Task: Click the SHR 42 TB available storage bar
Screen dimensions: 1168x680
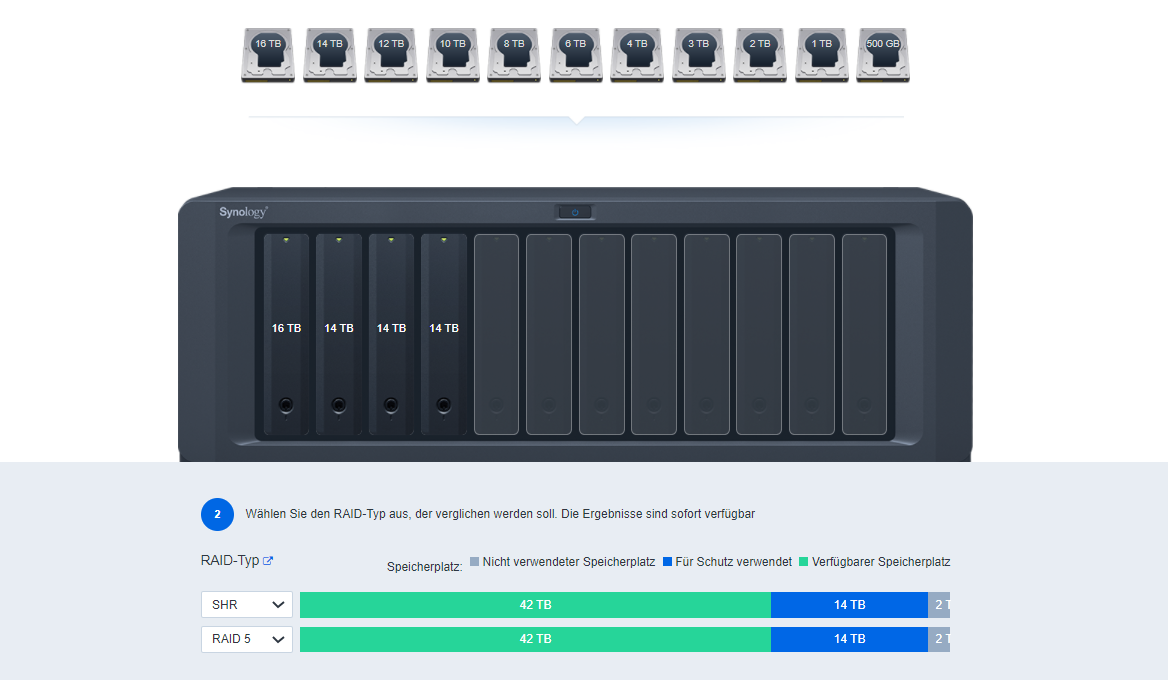Action: pyautogui.click(x=535, y=605)
